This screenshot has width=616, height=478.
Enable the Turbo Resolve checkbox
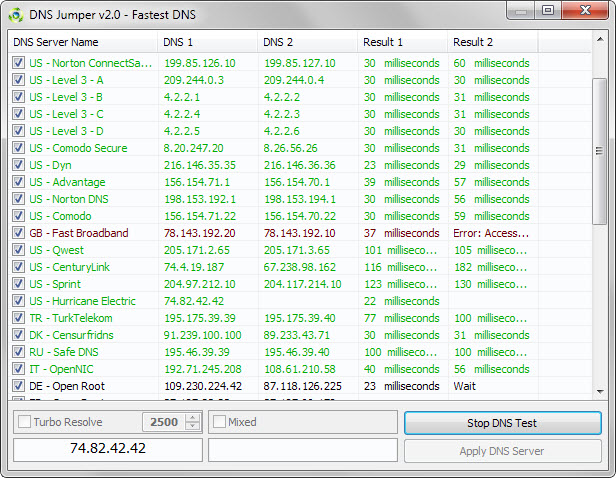(24, 422)
